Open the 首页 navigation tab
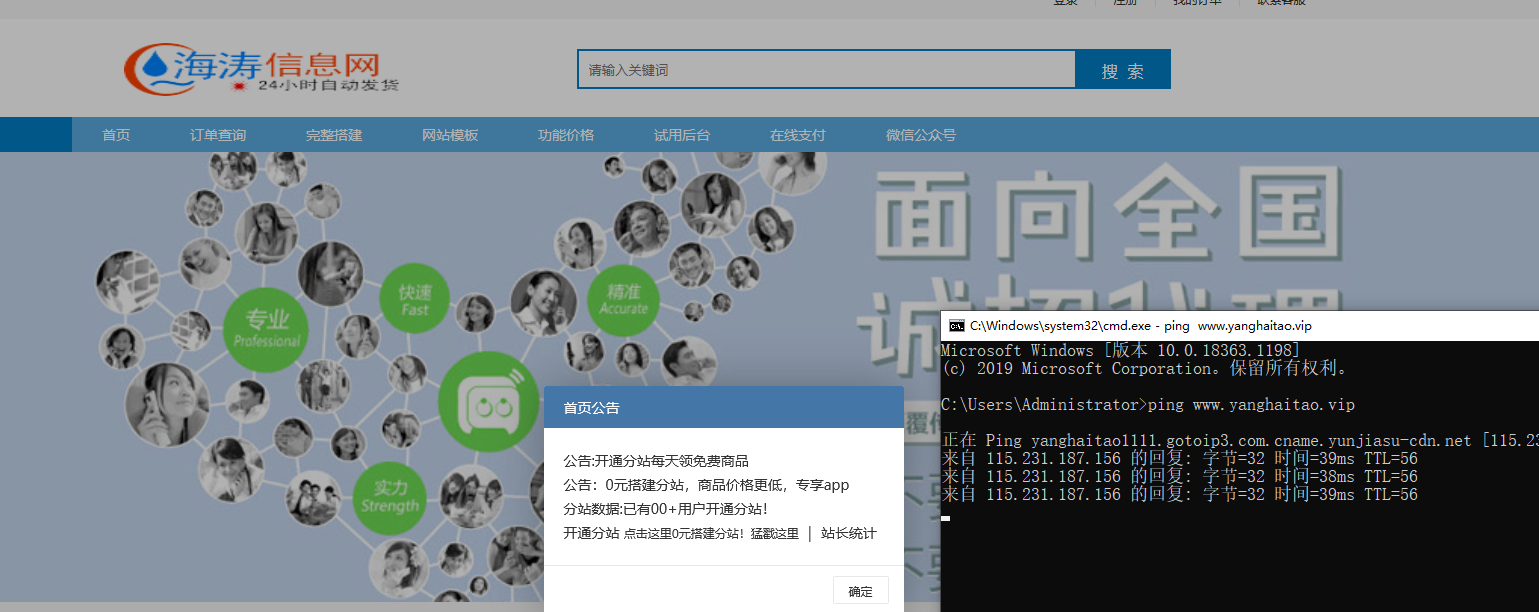This screenshot has height=612, width=1539. (116, 135)
